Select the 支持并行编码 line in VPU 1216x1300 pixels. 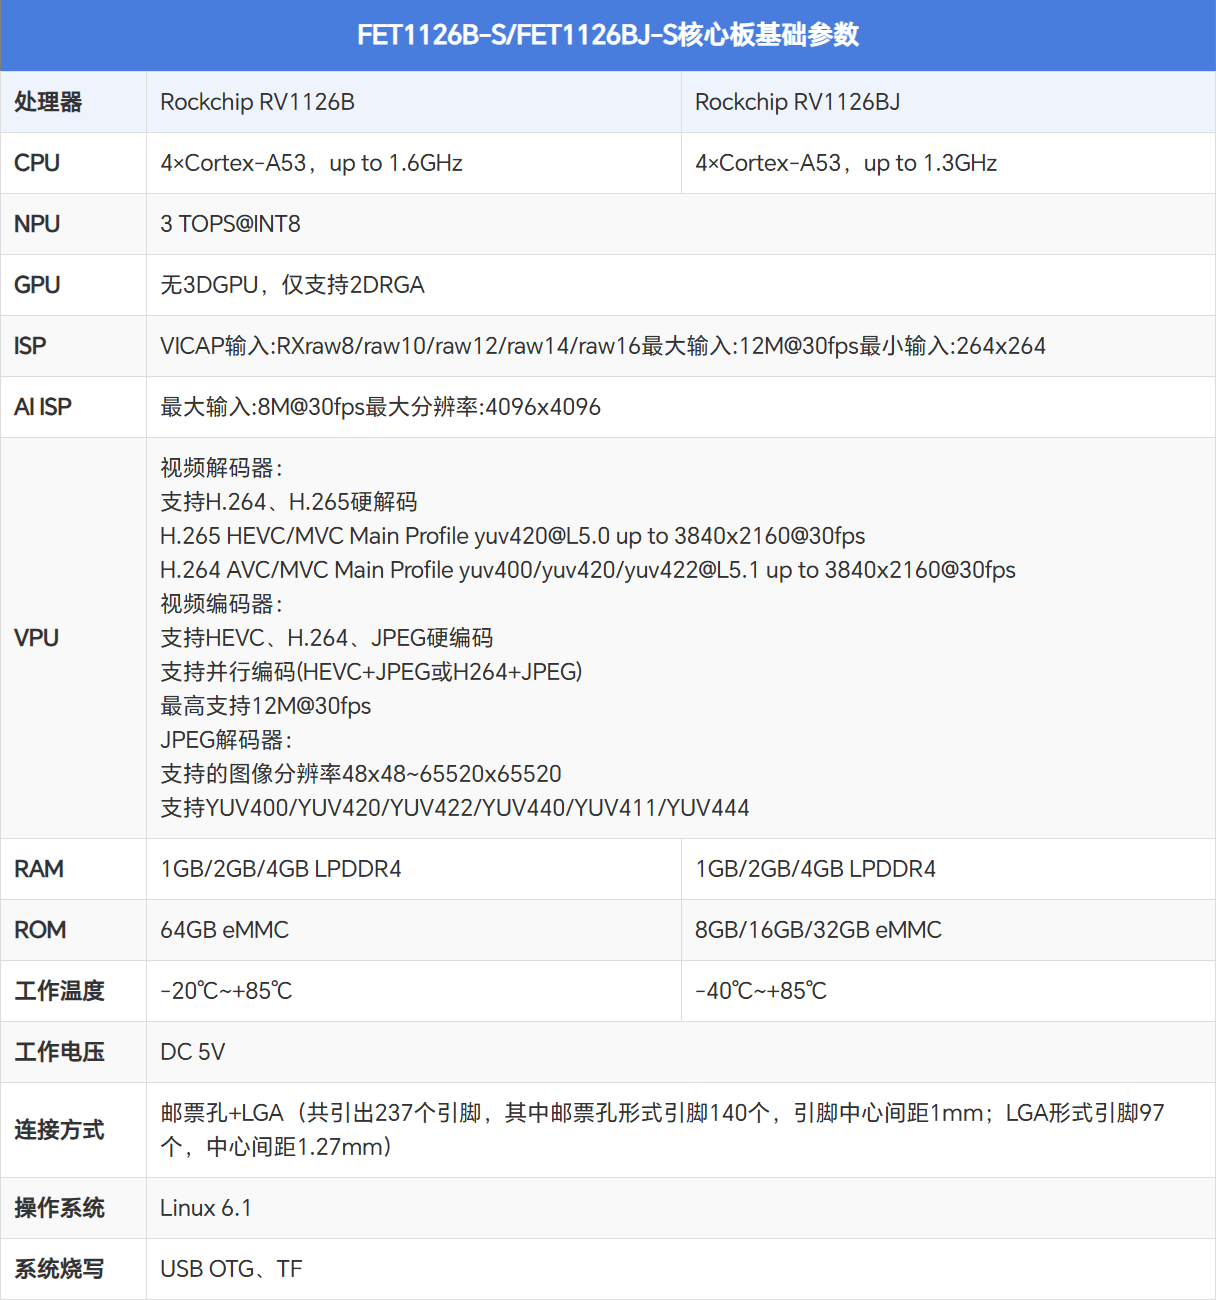[x=371, y=672]
